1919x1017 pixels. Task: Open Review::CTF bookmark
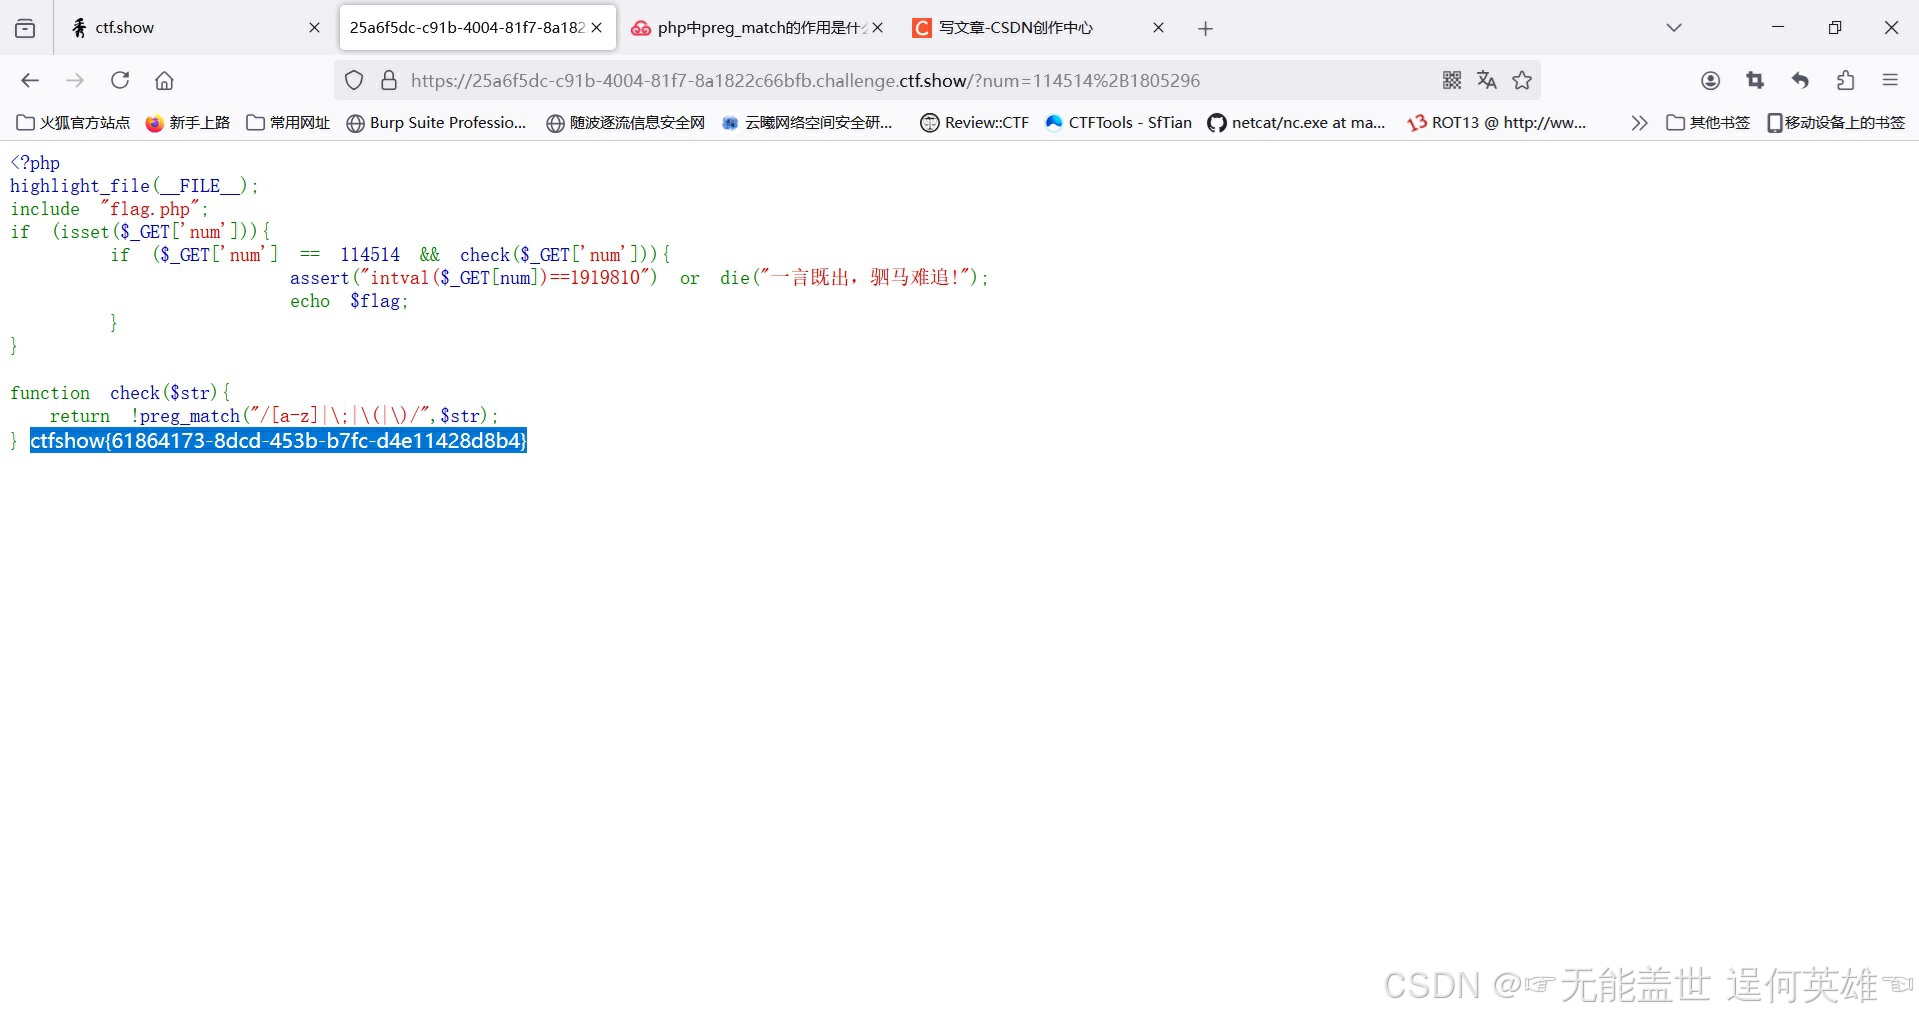974,122
